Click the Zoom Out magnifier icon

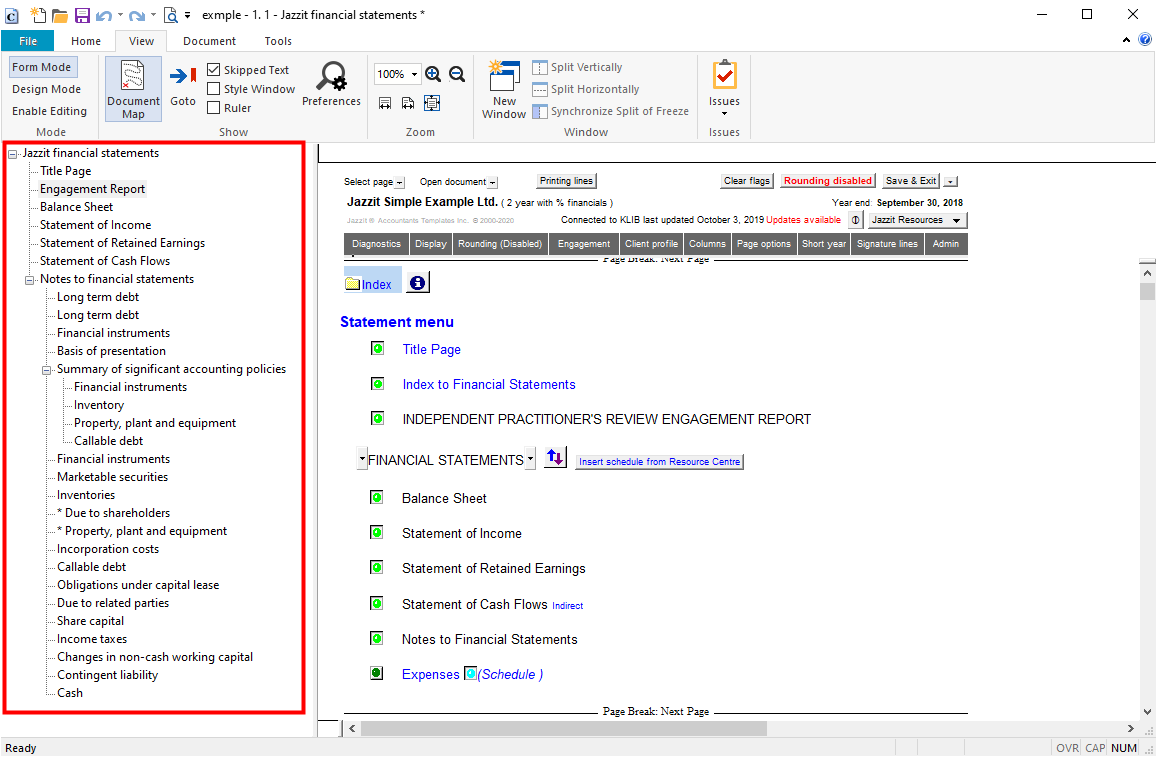pos(457,74)
